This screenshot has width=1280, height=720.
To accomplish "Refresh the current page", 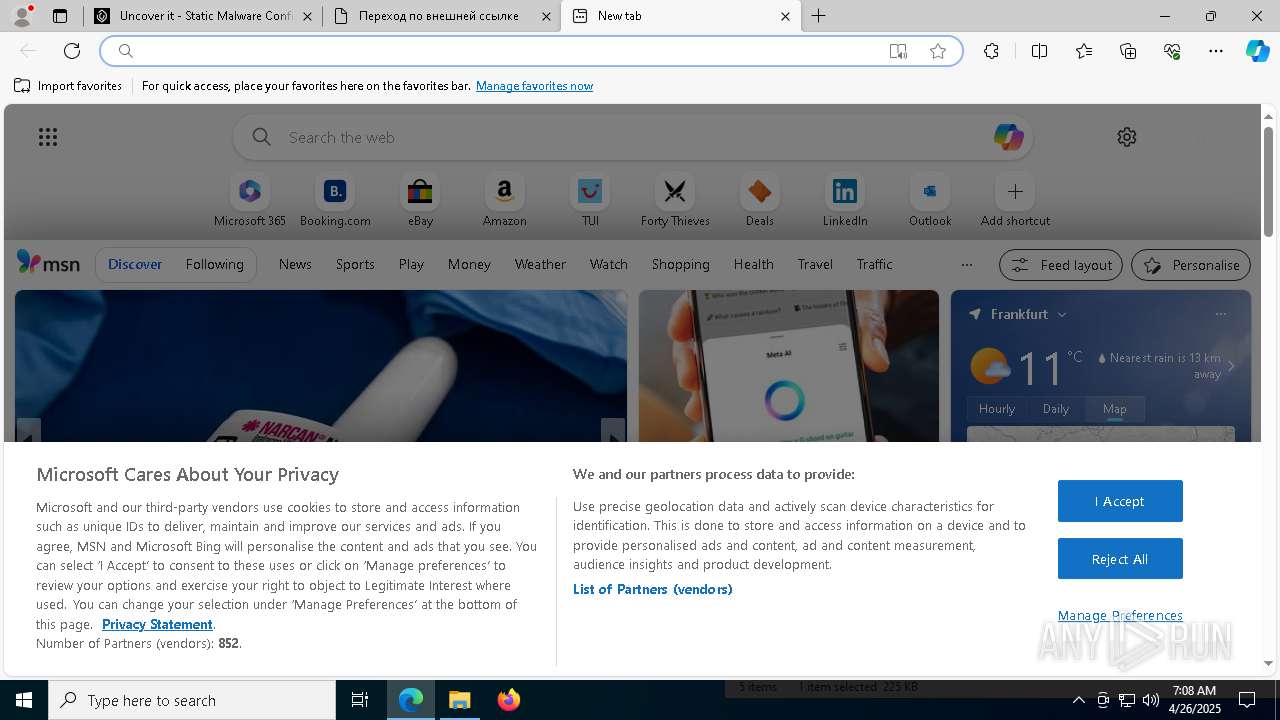I will click(72, 51).
